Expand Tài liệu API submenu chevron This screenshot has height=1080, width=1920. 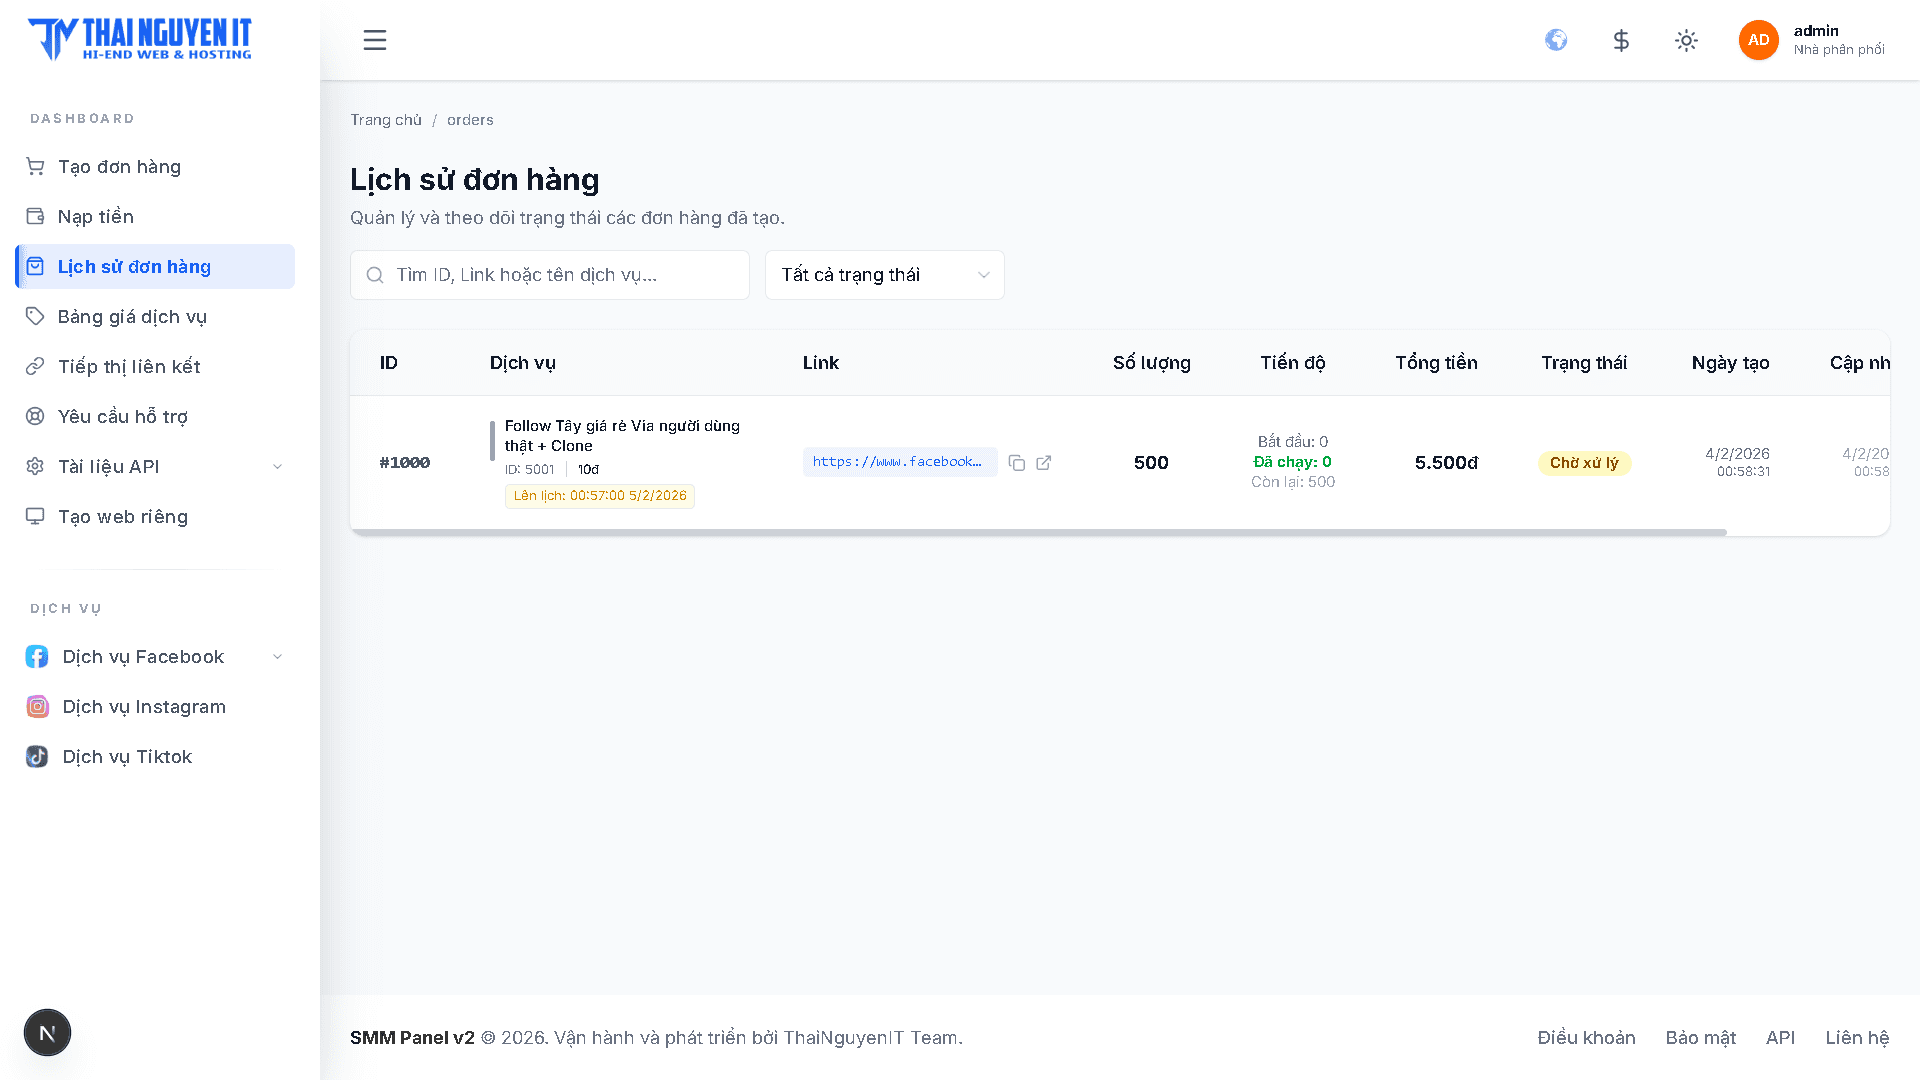coord(278,466)
